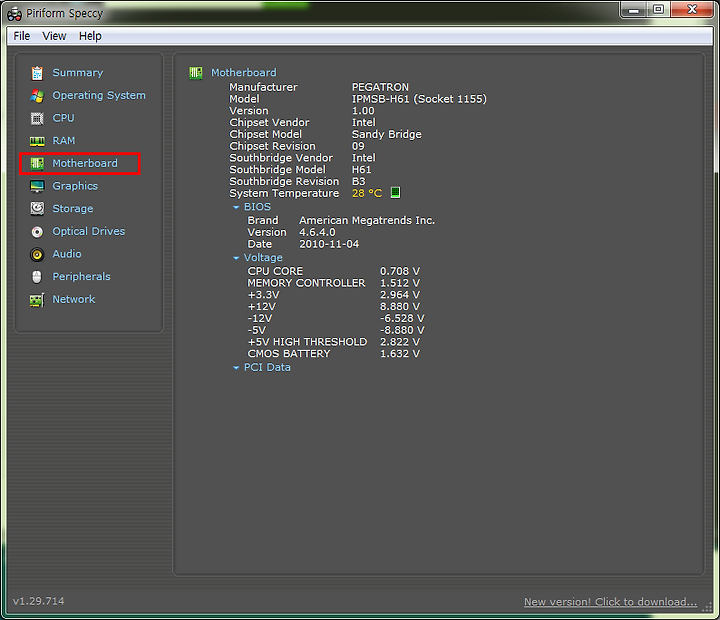Click the Audio speaker icon
This screenshot has height=620, width=720.
(37, 254)
